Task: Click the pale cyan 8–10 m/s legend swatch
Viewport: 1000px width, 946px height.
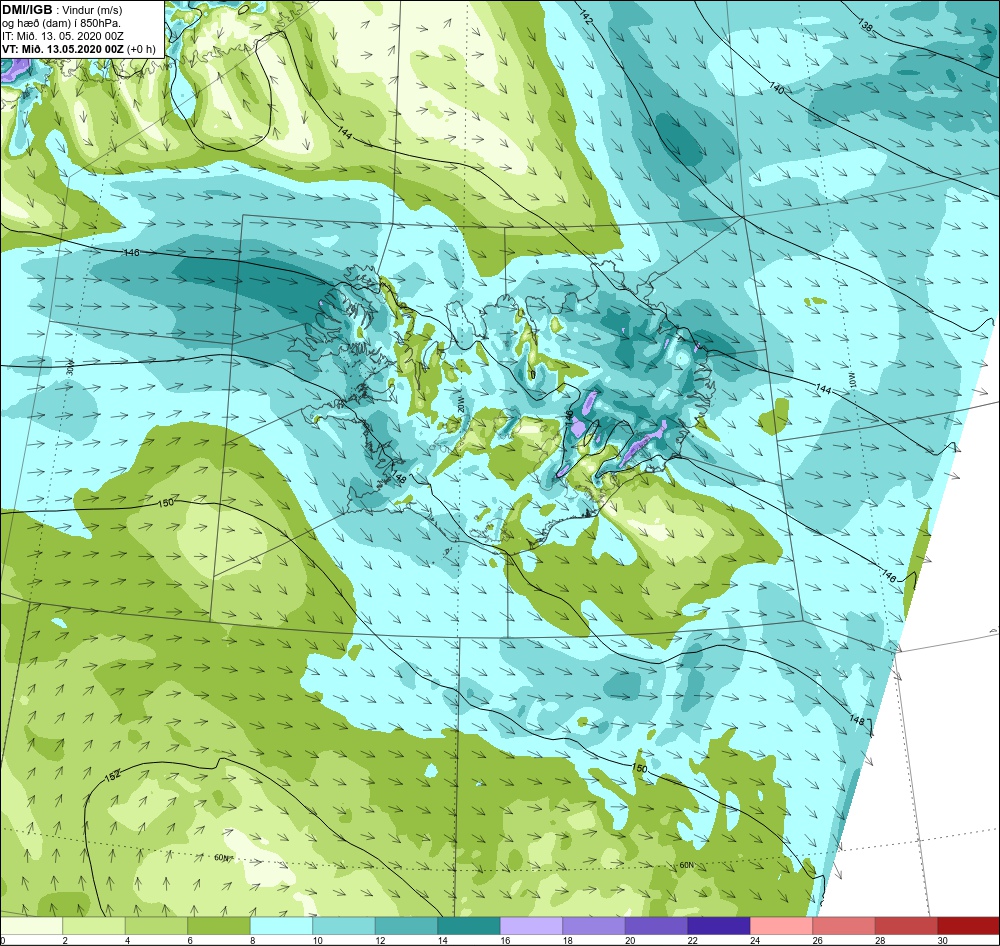Action: 281,926
